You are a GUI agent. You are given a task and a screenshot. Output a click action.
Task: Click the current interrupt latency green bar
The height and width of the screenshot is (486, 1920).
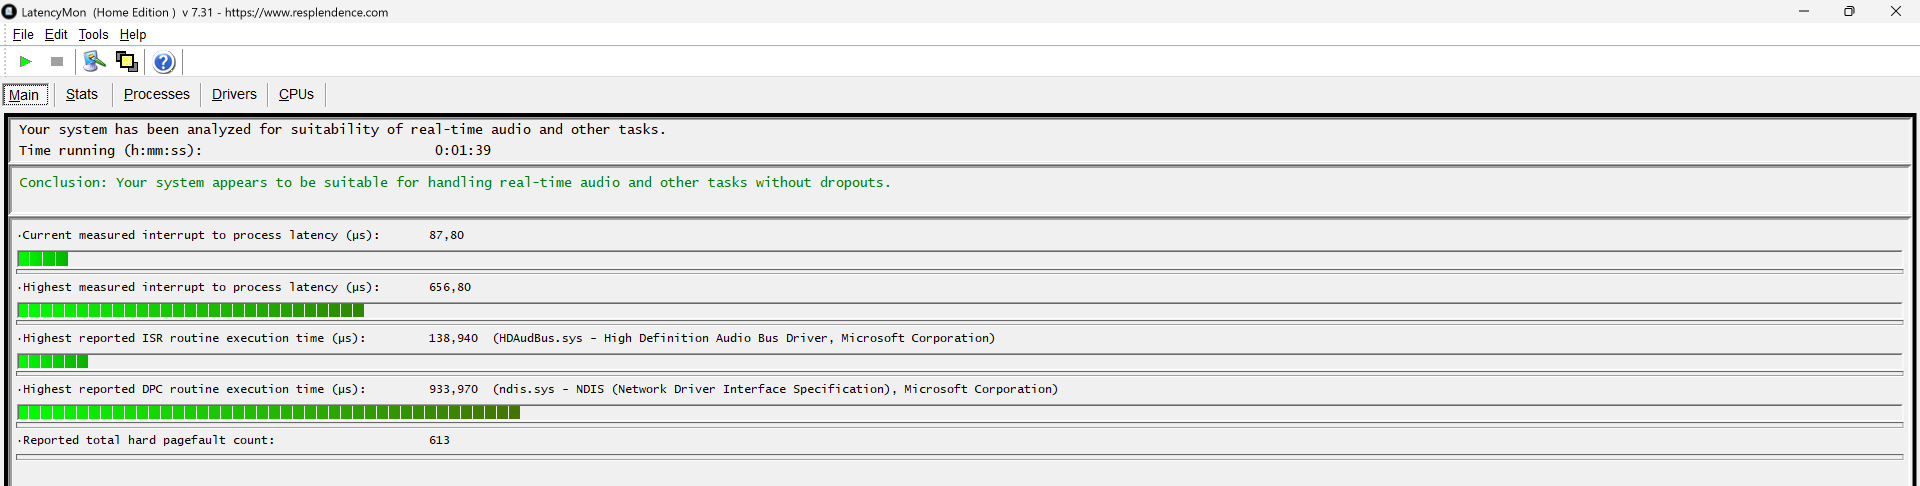(43, 259)
